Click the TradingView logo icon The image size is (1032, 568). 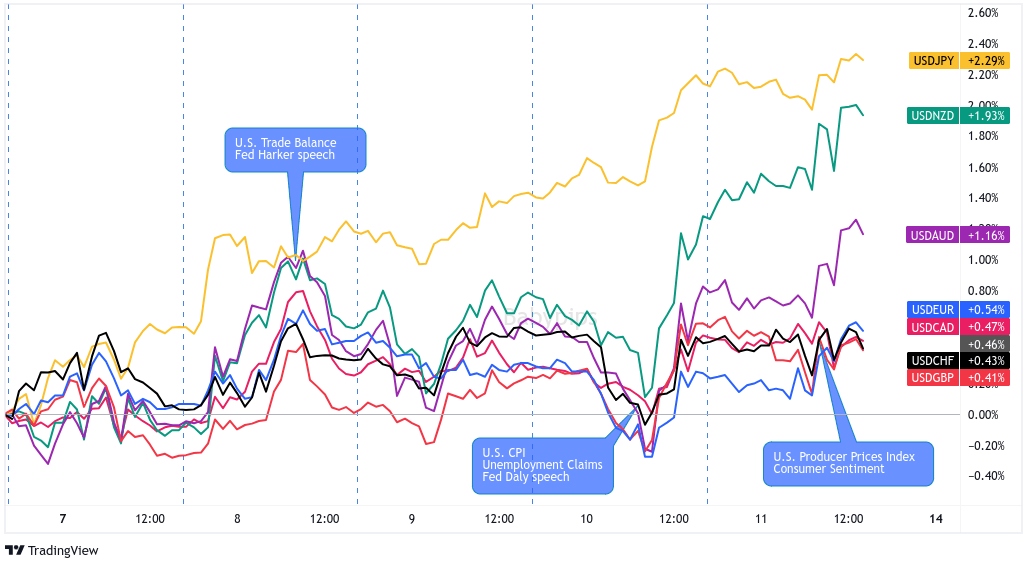pos(15,550)
